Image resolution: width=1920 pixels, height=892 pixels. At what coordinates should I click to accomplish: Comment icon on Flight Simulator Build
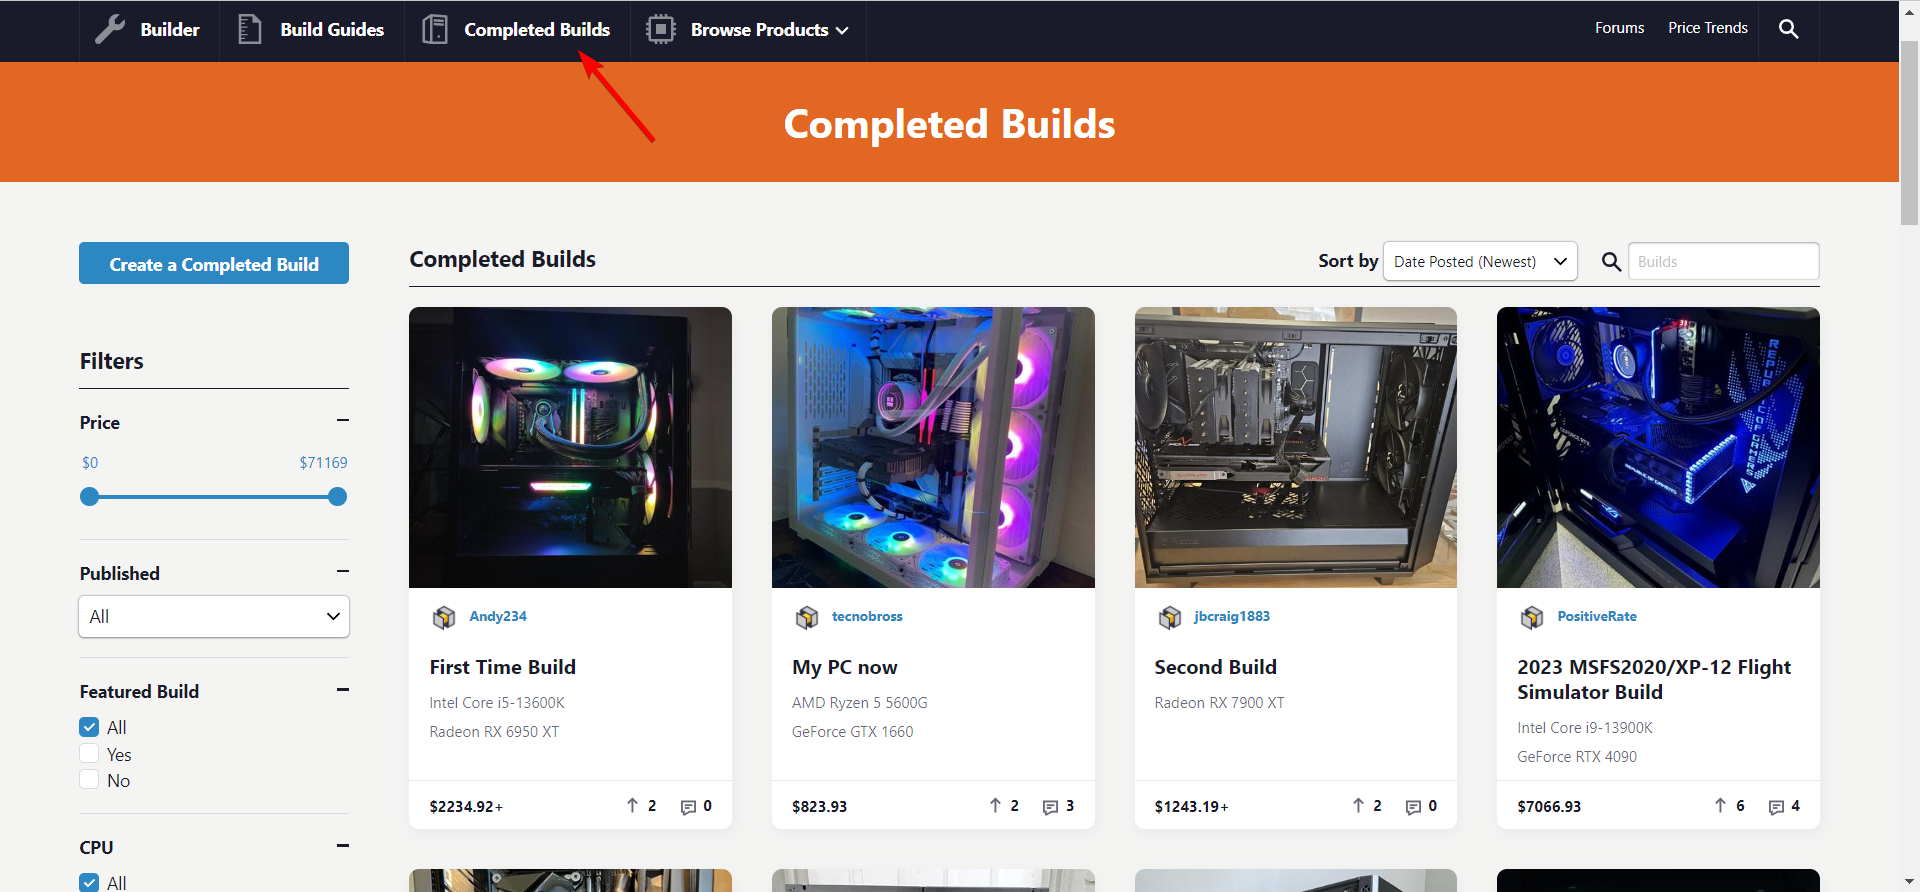1776,807
